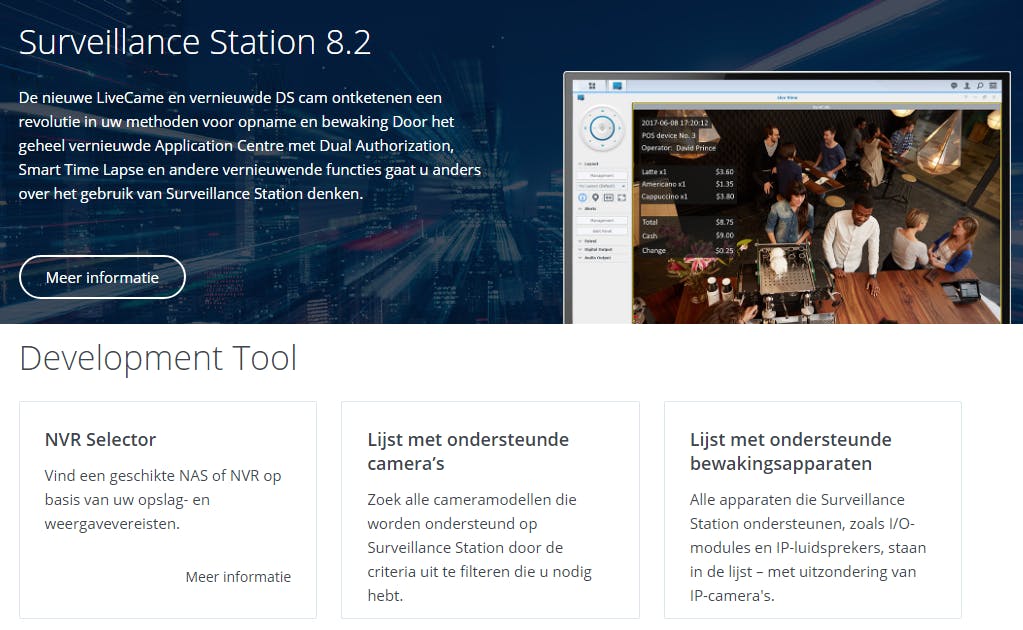This screenshot has width=1023, height=630.
Task: Click the layout dropdown in product screenshot sidebar
Action: coord(602,186)
